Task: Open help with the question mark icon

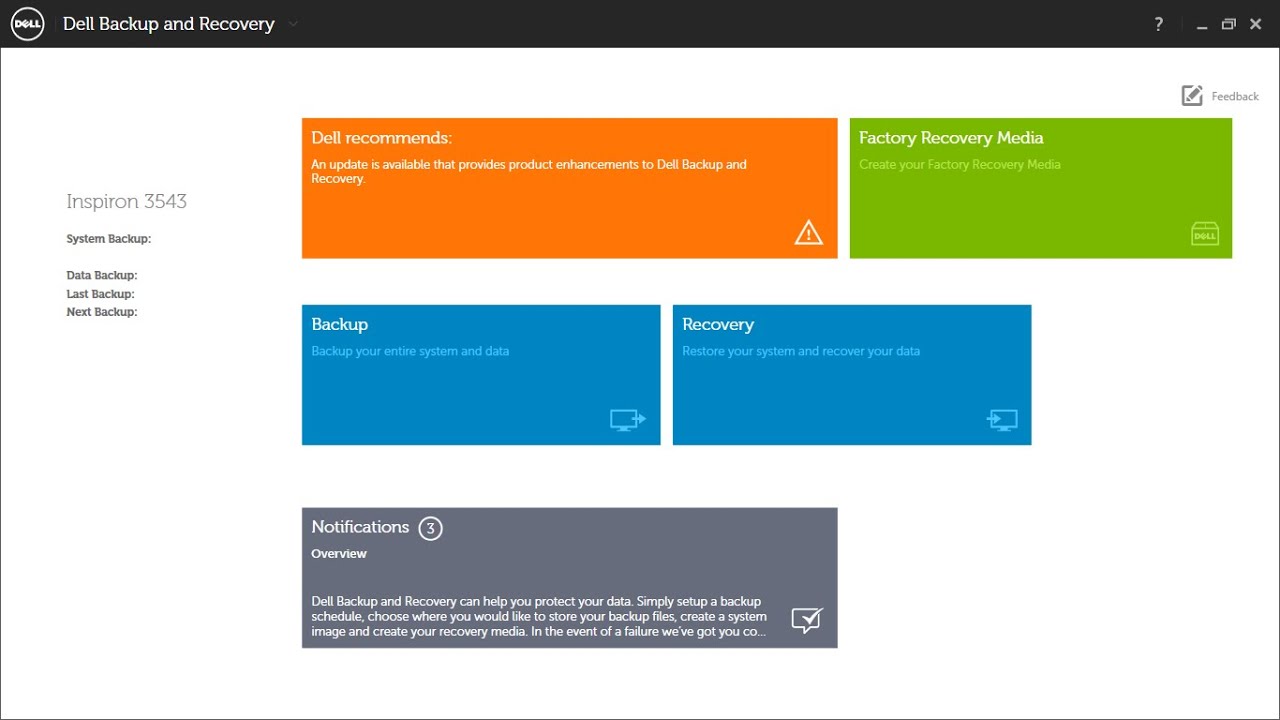Action: click(1159, 24)
